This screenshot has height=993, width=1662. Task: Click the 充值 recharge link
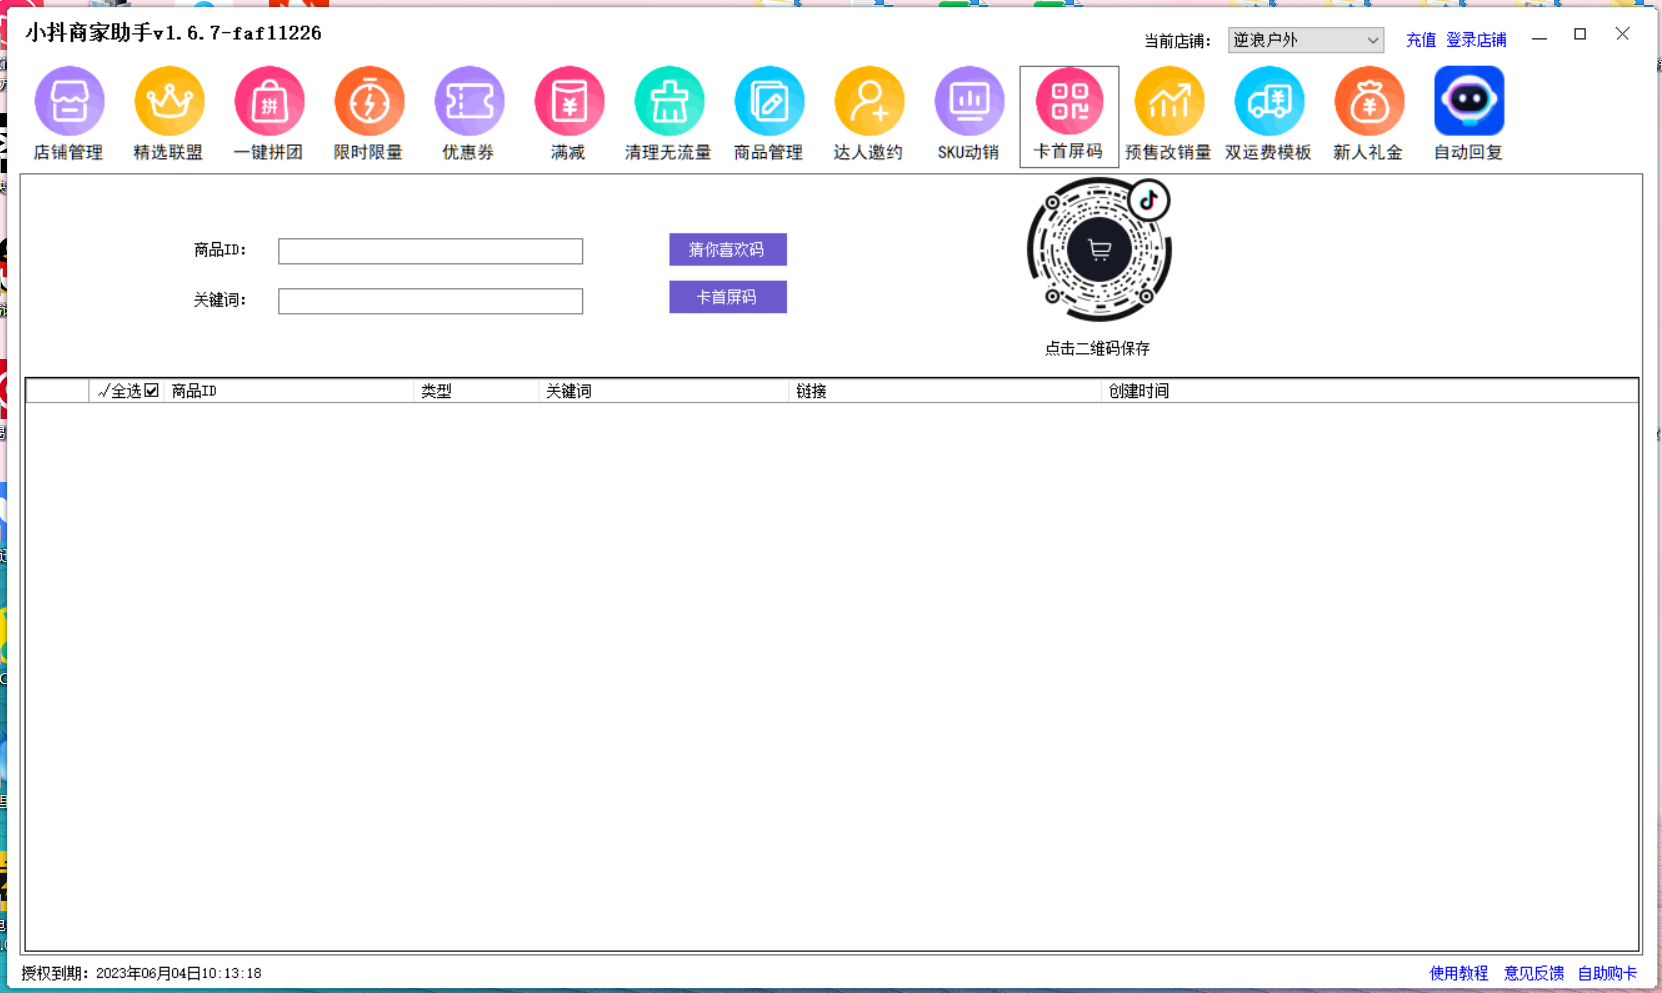(x=1420, y=40)
